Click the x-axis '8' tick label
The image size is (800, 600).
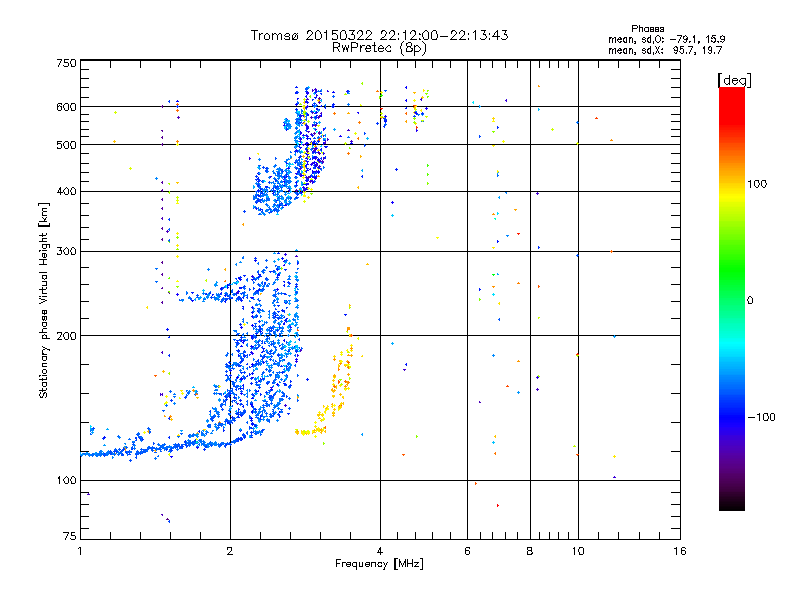[530, 551]
